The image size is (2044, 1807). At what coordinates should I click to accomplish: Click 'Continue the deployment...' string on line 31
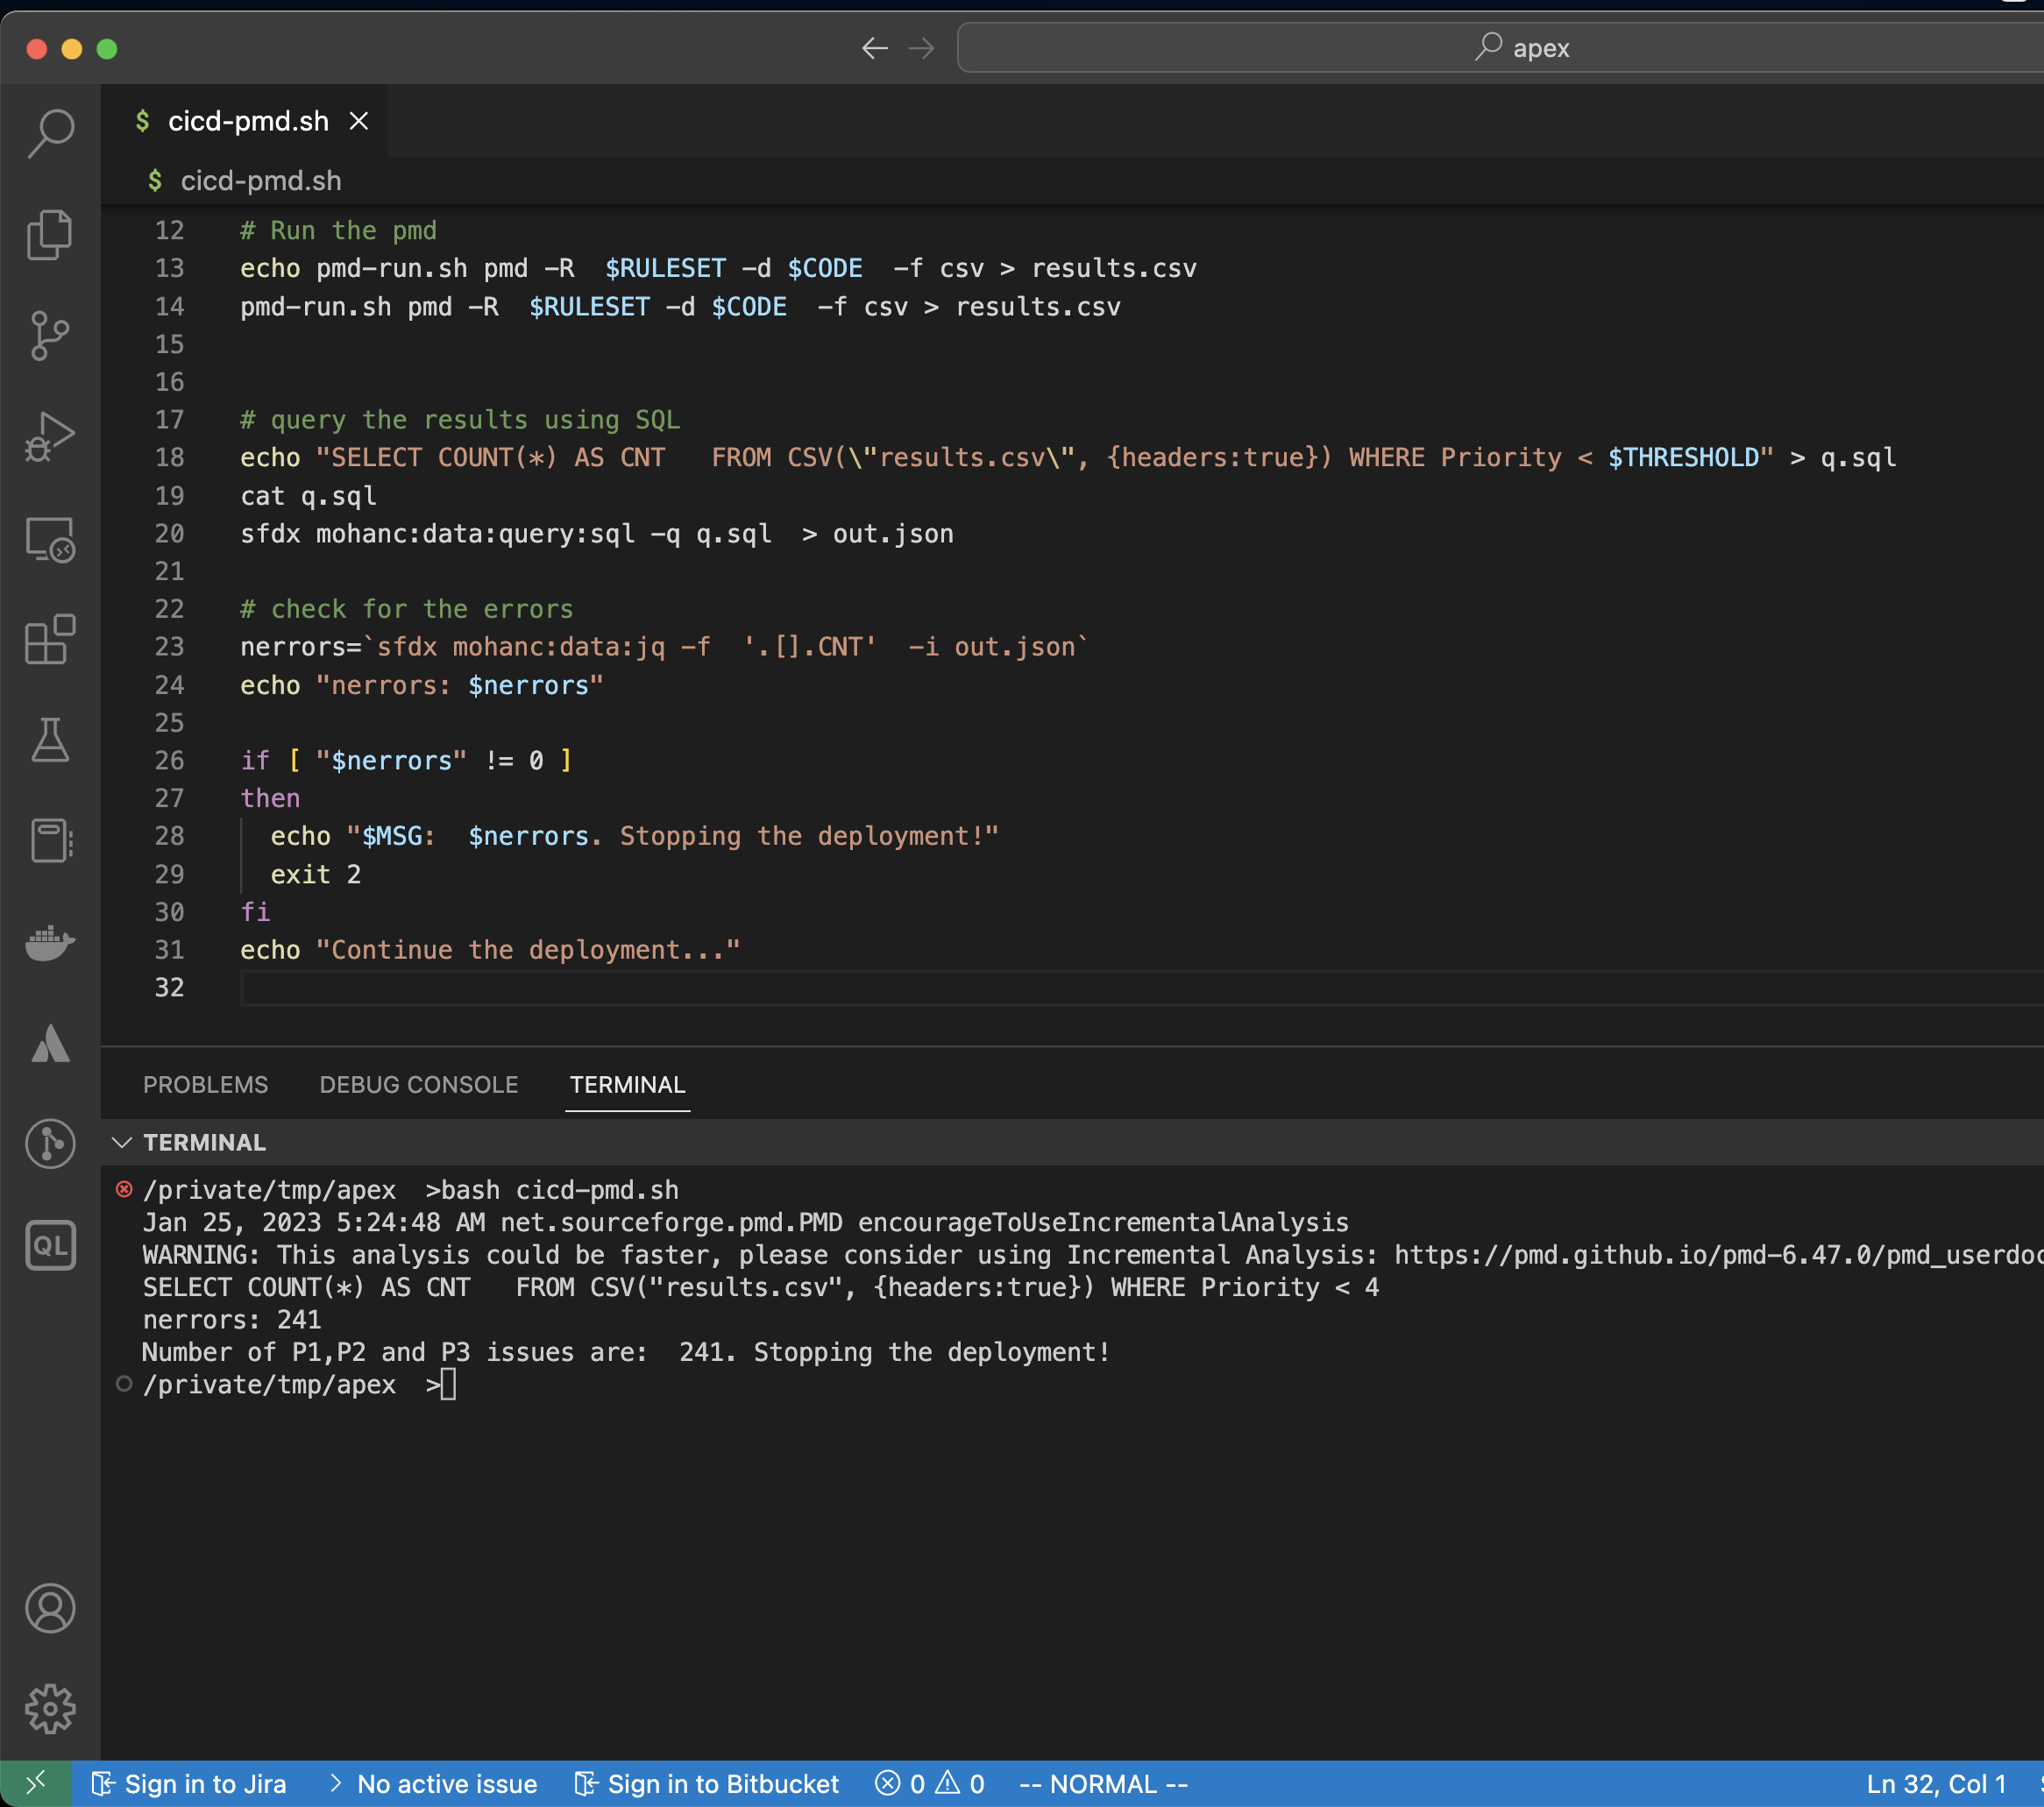tap(528, 950)
